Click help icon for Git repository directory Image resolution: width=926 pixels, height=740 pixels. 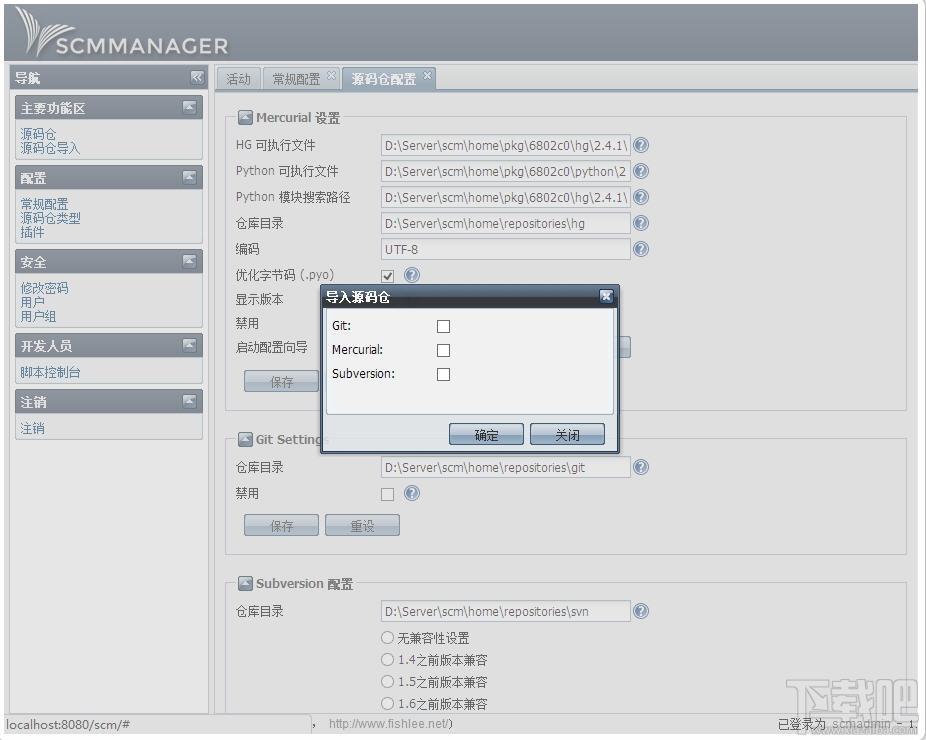pyautogui.click(x=641, y=467)
